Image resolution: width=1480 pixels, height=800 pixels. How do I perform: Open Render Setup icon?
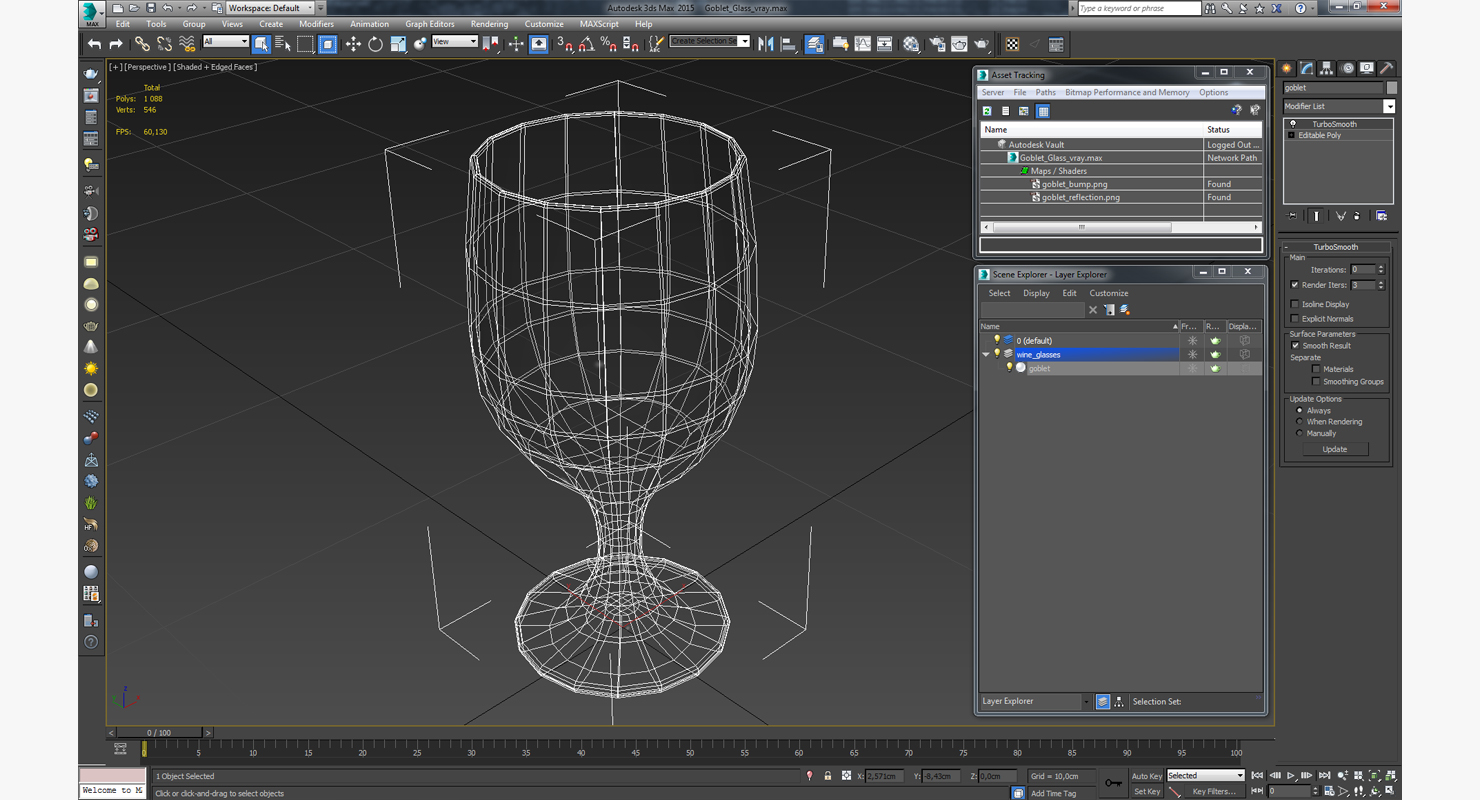(x=936, y=44)
